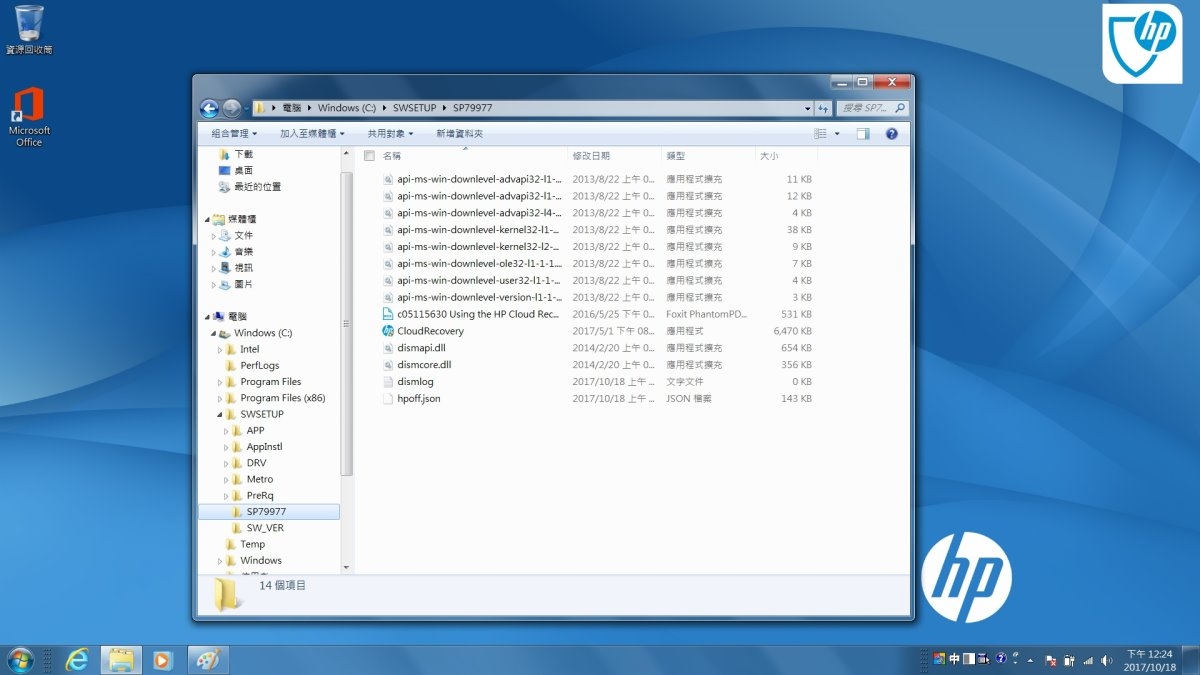
Task: Click the refresh button beside address bar
Action: [824, 108]
